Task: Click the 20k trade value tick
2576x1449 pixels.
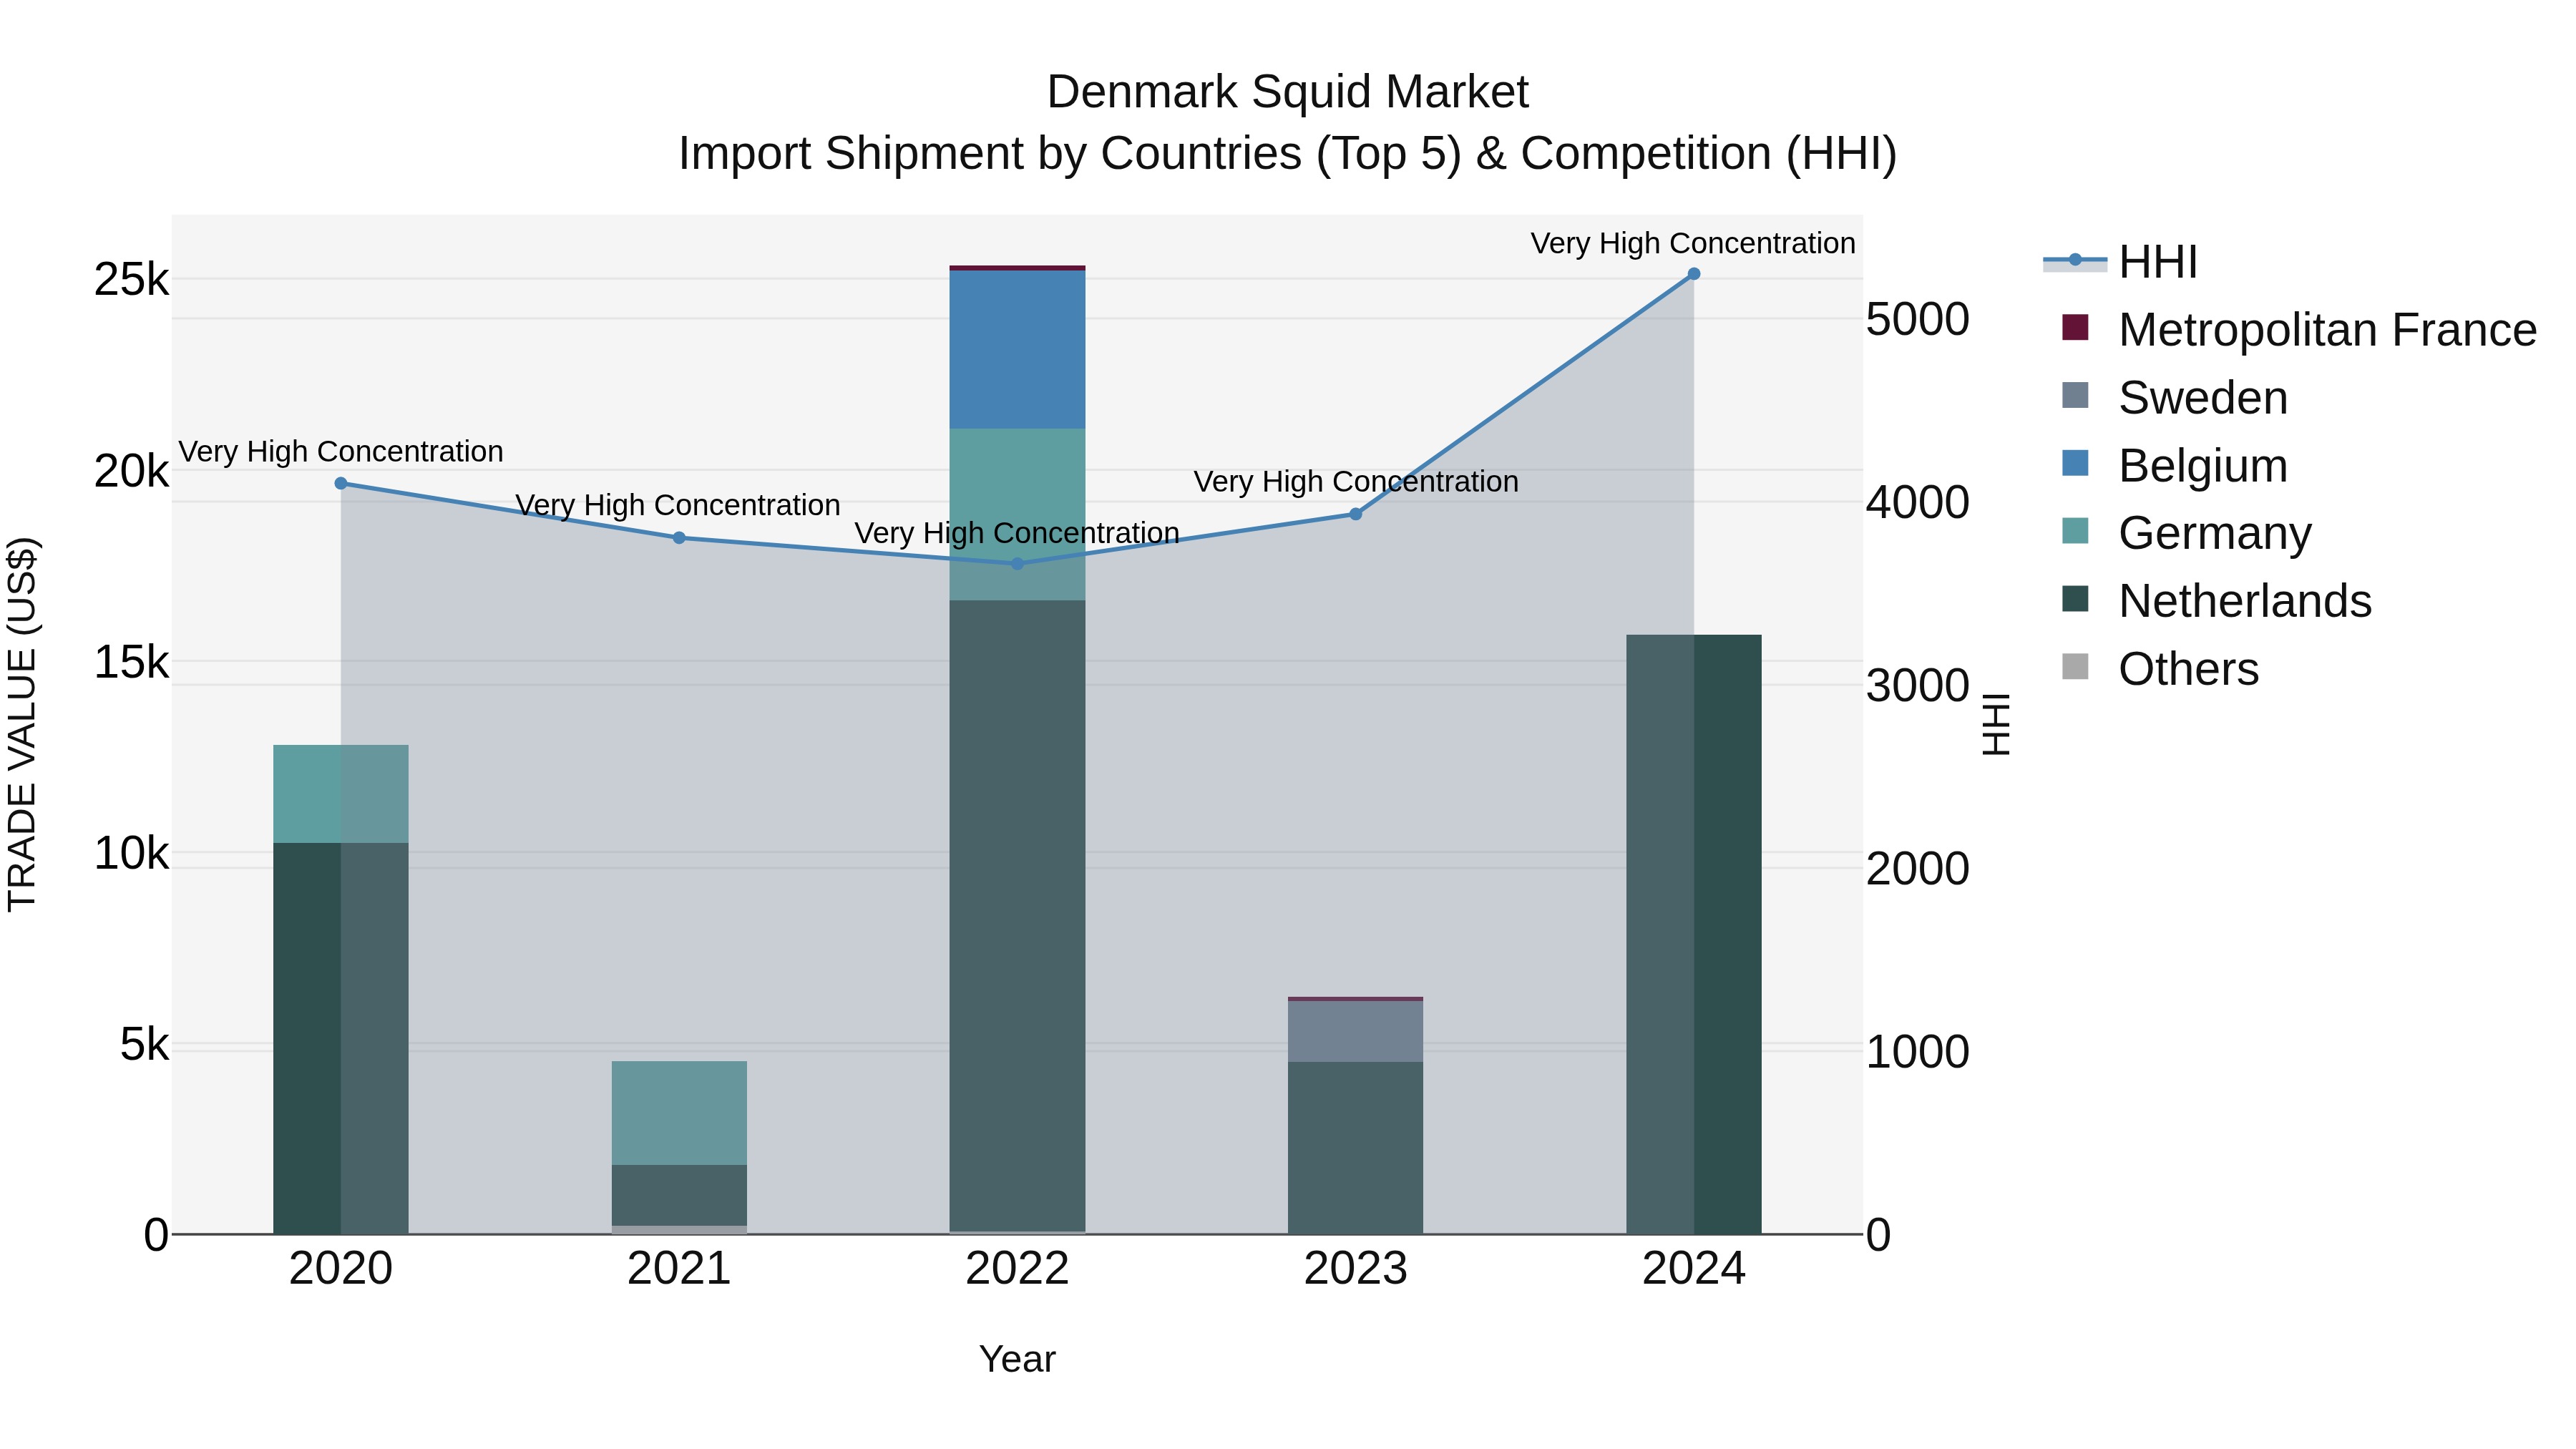Action: pyautogui.click(x=131, y=471)
